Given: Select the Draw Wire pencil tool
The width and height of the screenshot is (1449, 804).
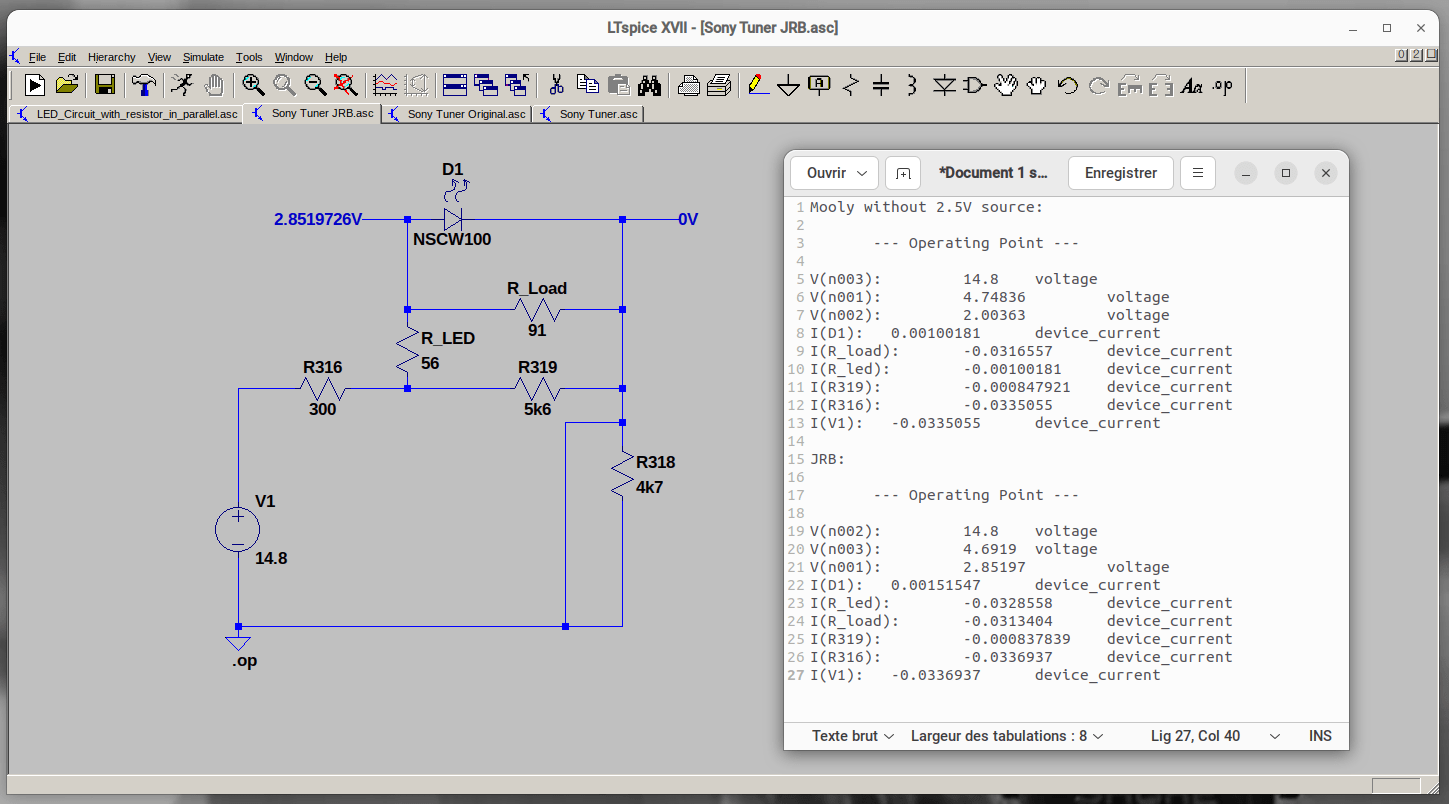Looking at the screenshot, I should click(758, 85).
